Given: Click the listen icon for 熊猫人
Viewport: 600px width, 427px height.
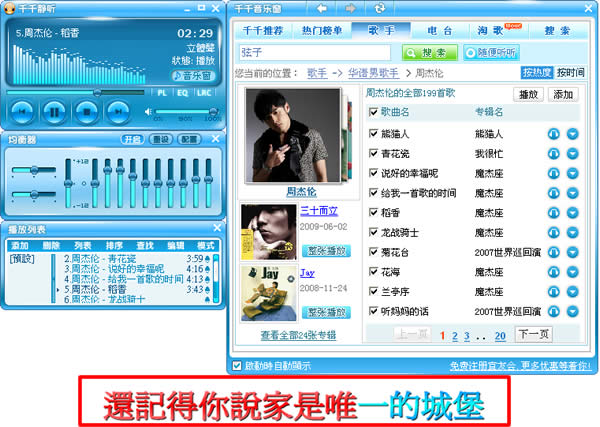Looking at the screenshot, I should pos(553,134).
